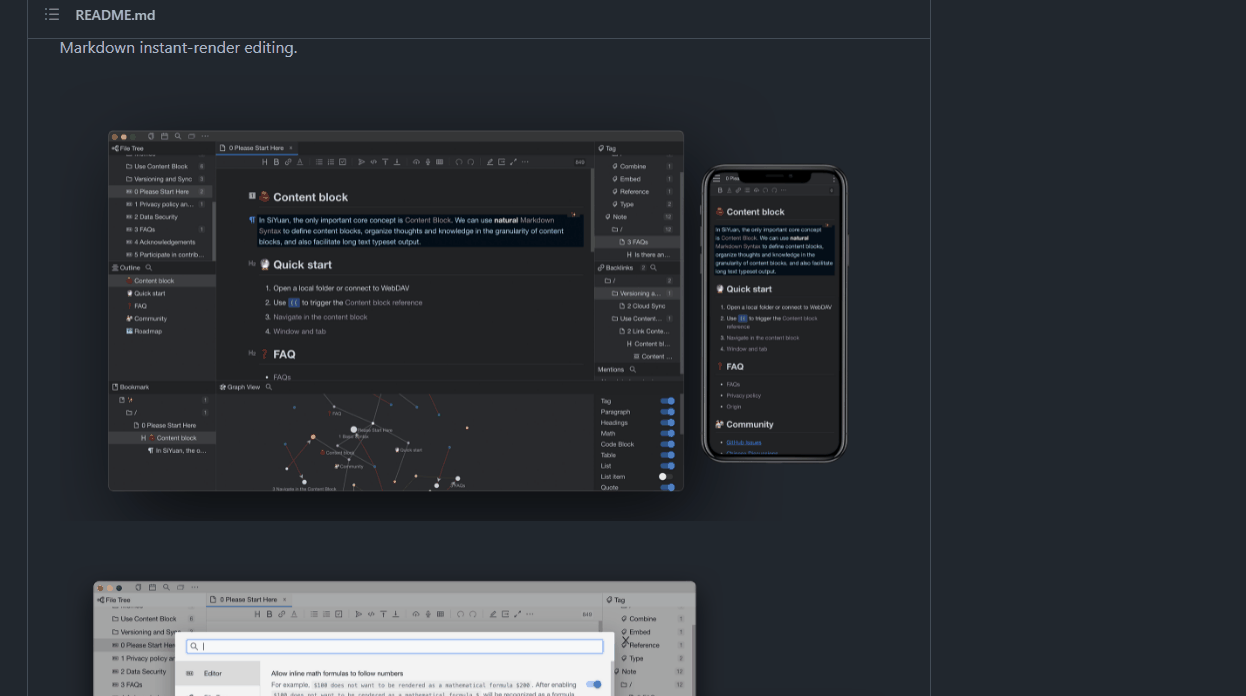Open 'Content block reference' link in Quick start
Screen dimensions: 1246x696
pos(384,303)
